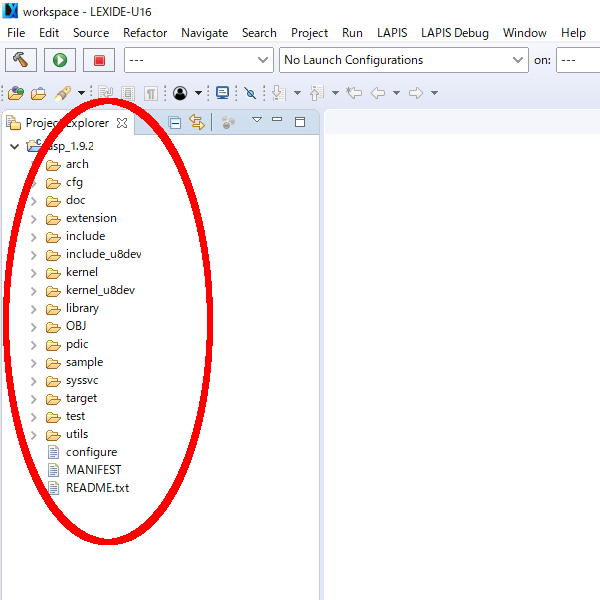The height and width of the screenshot is (600, 600).
Task: Click the blue monitor console icon
Action: point(222,93)
